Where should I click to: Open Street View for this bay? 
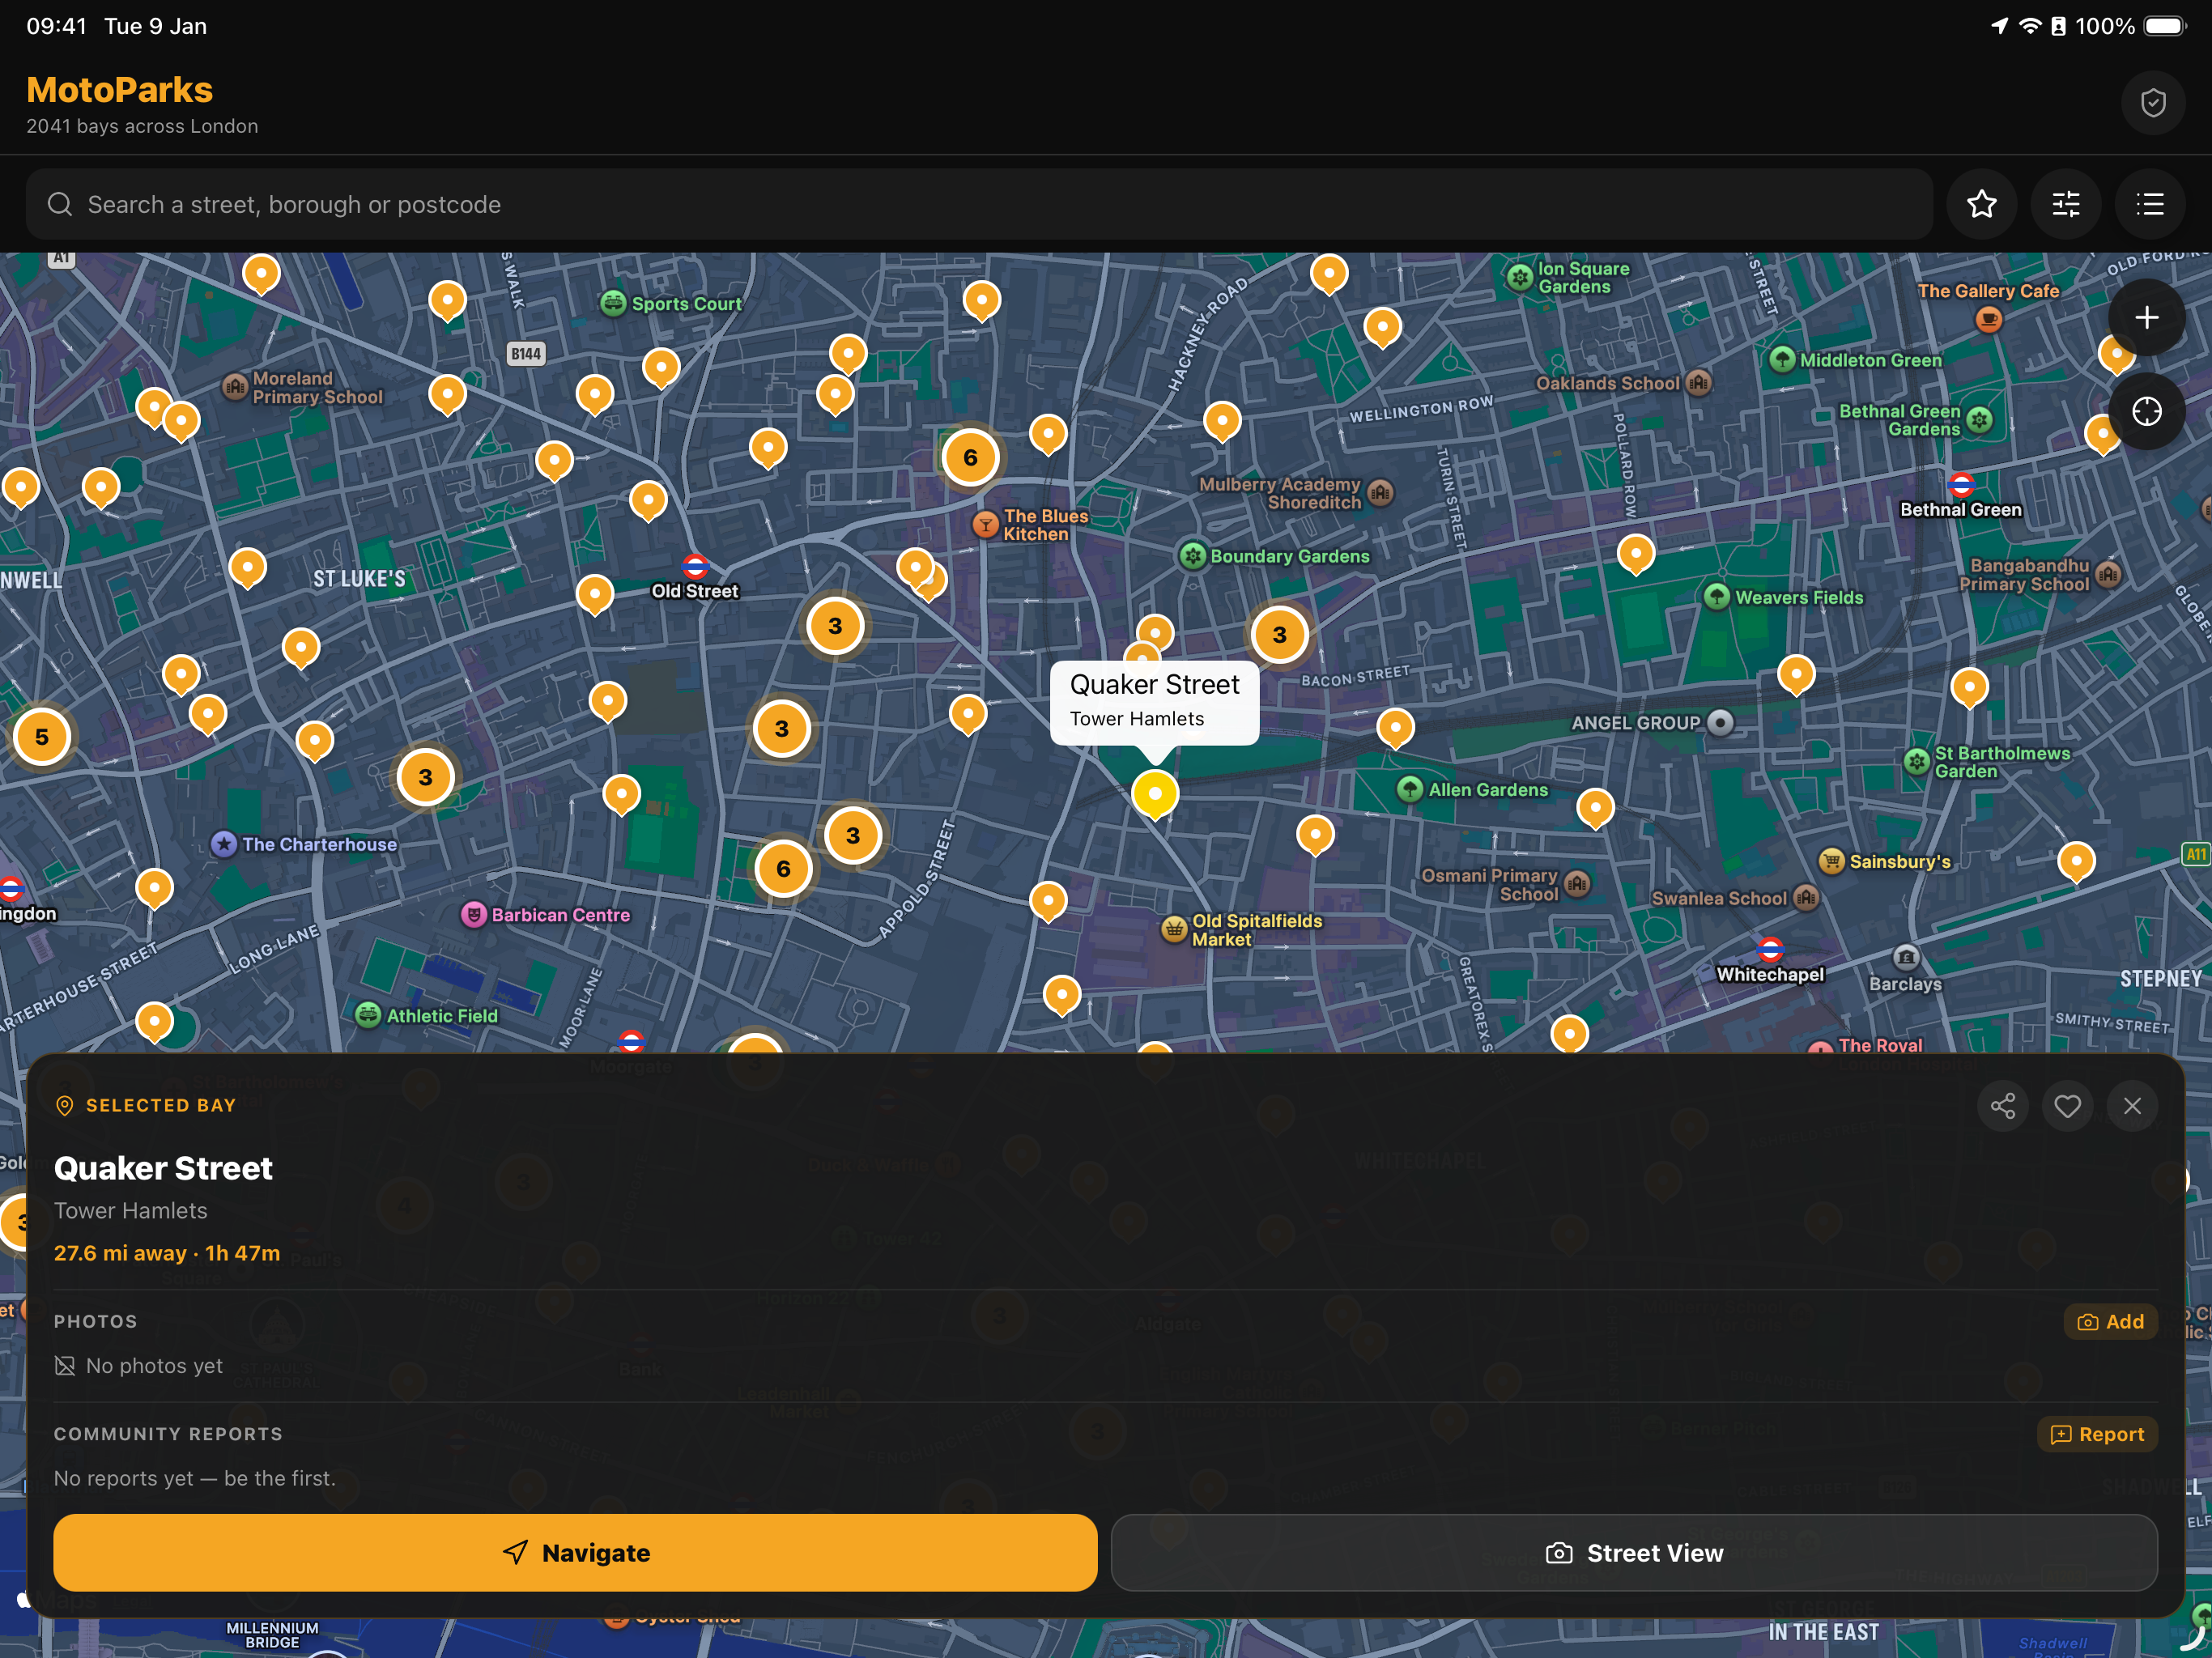click(1634, 1552)
